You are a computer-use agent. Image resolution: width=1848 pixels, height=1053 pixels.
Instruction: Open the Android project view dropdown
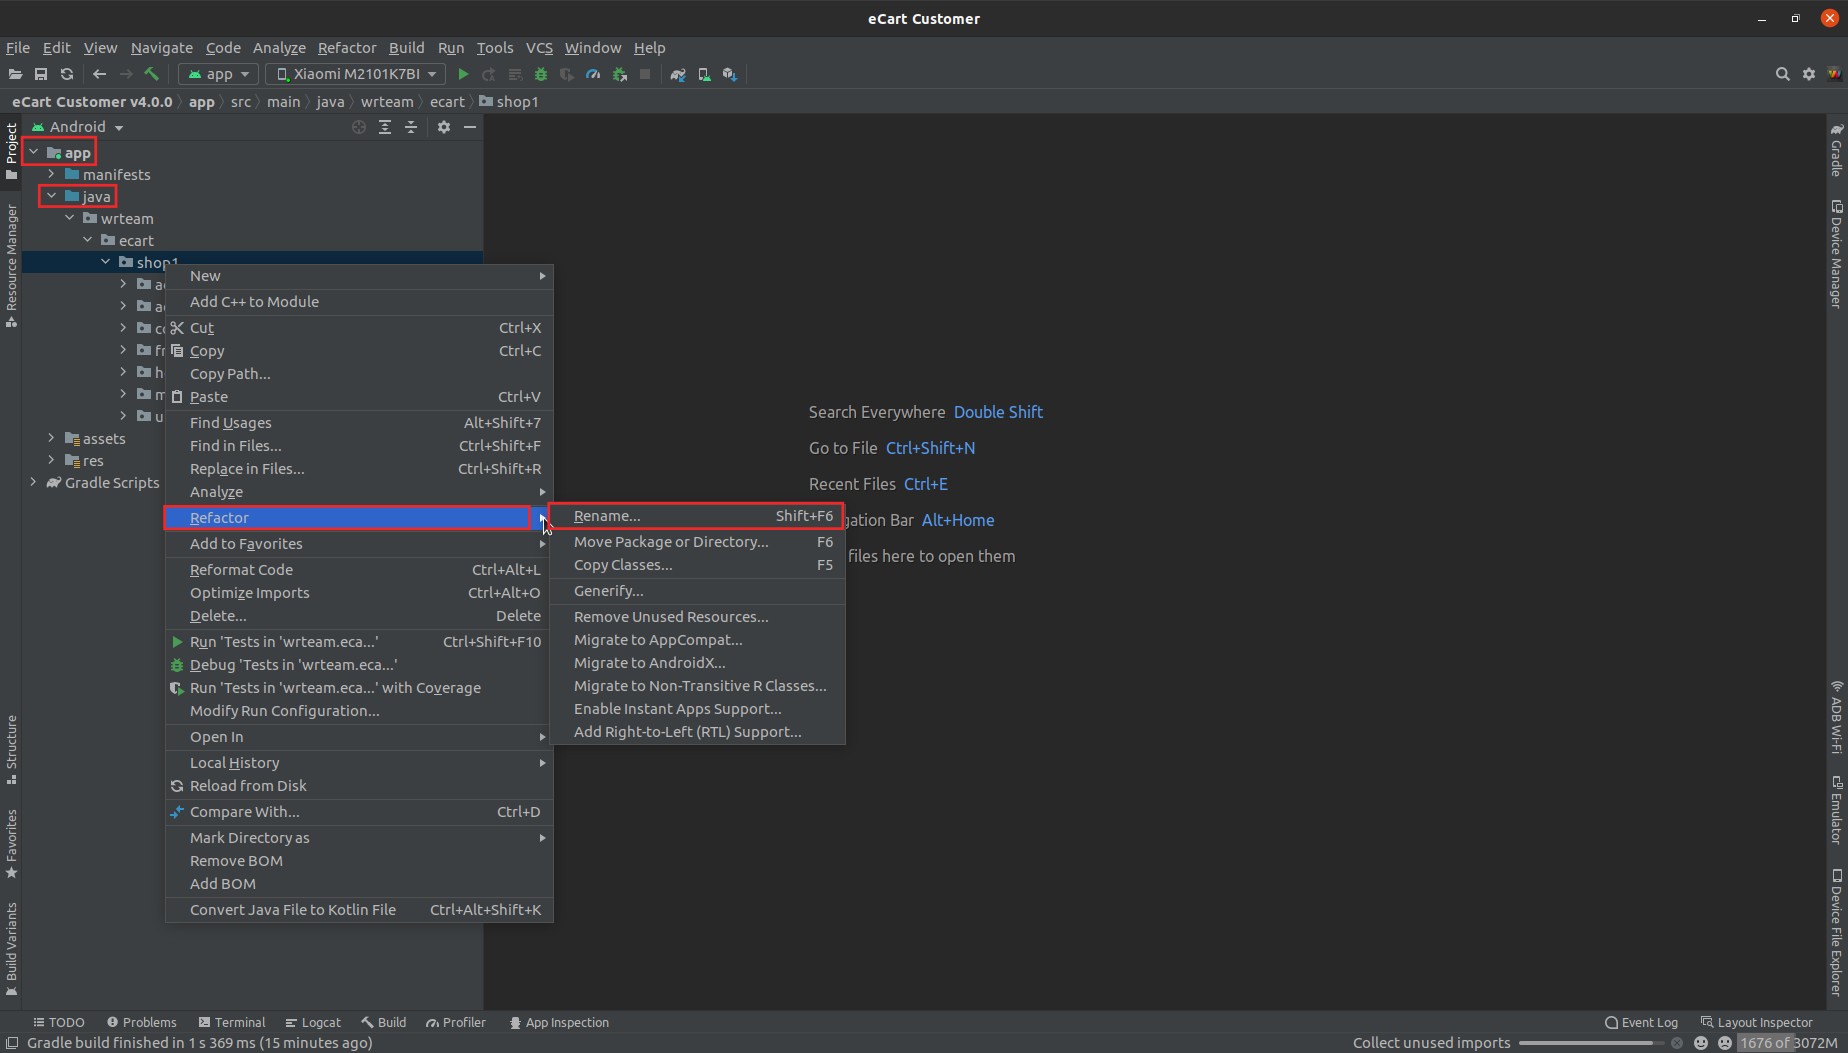tap(77, 127)
